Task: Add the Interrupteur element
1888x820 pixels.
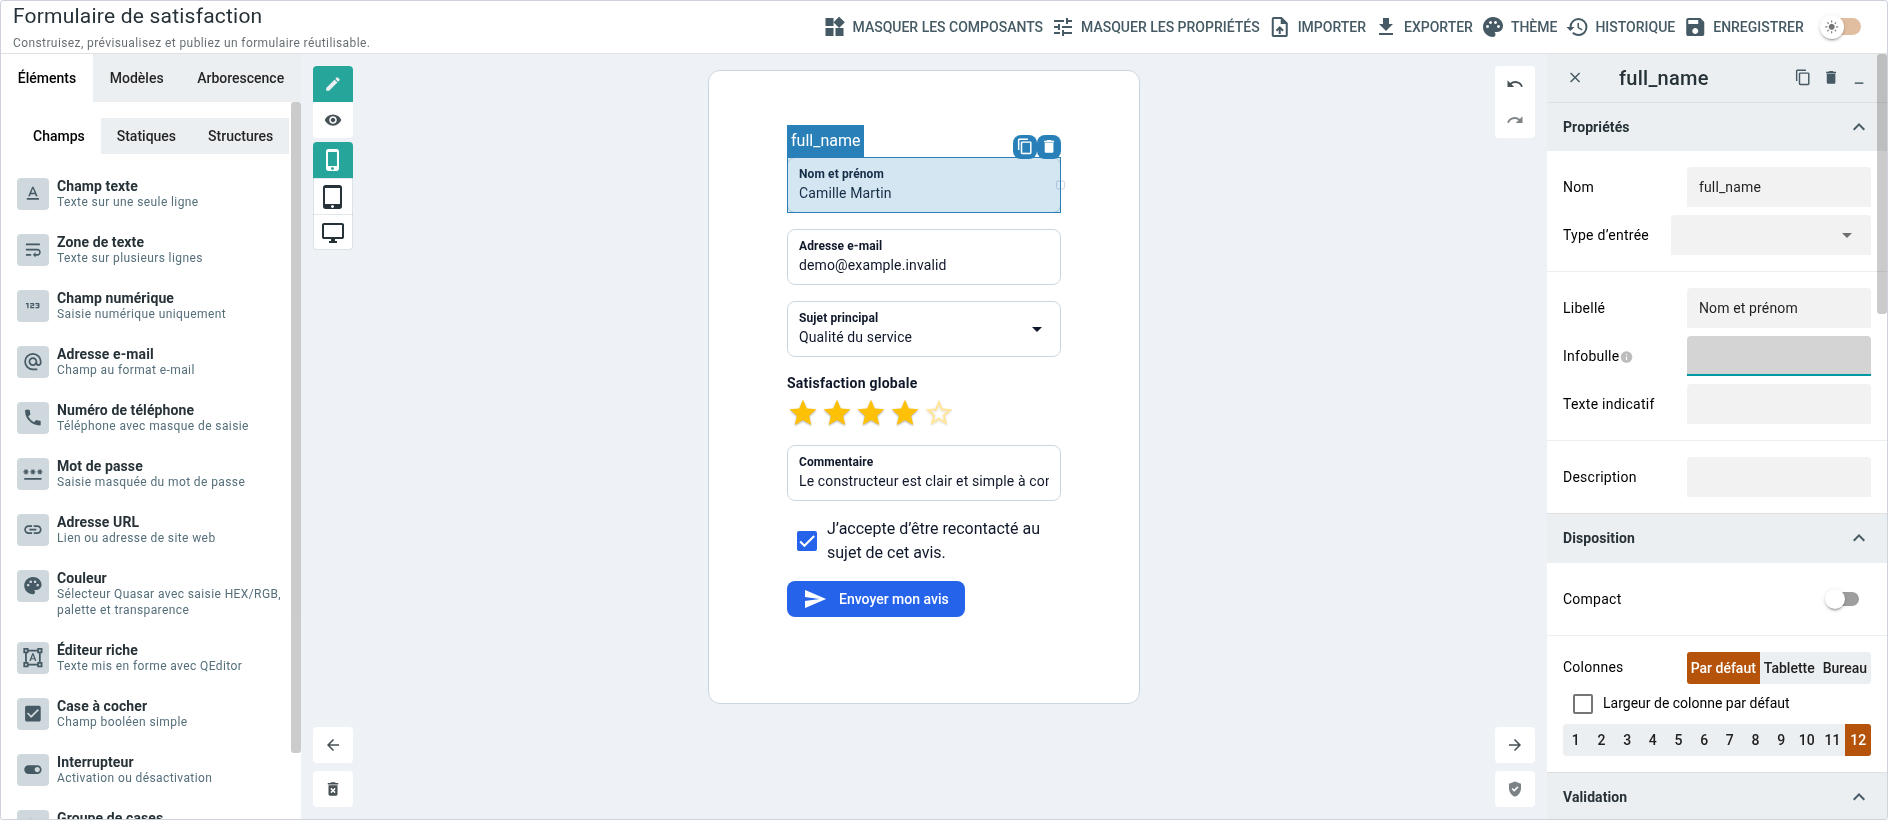Action: point(150,769)
